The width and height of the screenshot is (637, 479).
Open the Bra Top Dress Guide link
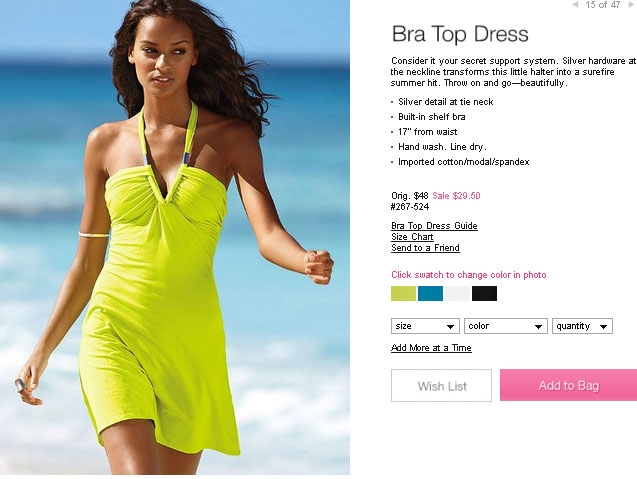(434, 226)
